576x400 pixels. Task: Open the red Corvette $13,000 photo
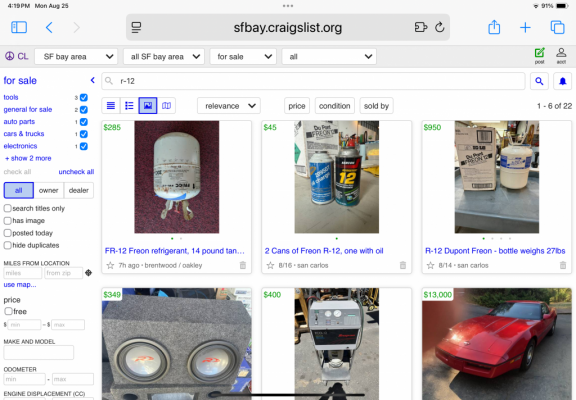497,344
